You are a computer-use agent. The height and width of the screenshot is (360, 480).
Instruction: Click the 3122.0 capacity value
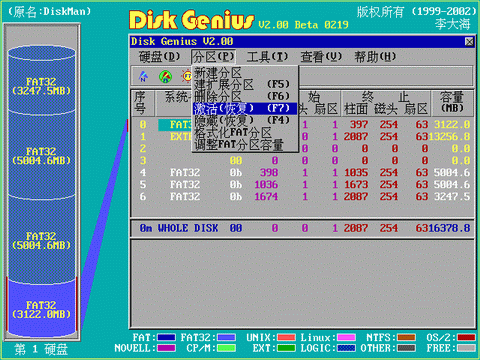click(x=452, y=125)
